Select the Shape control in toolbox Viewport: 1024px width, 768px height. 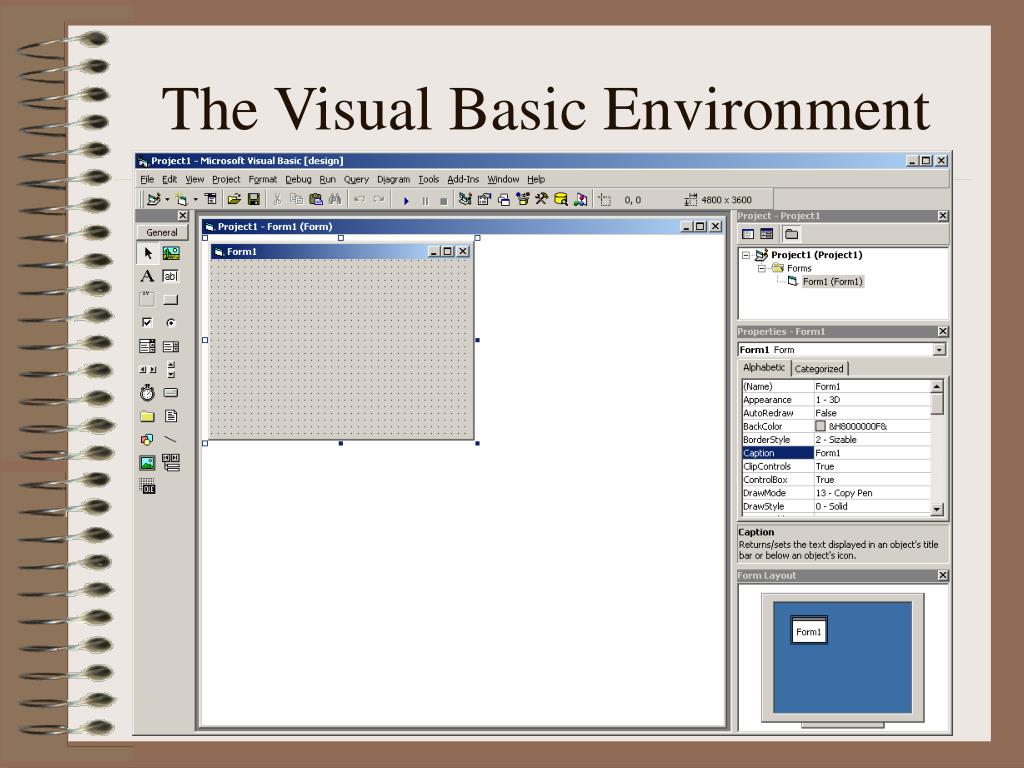(148, 440)
